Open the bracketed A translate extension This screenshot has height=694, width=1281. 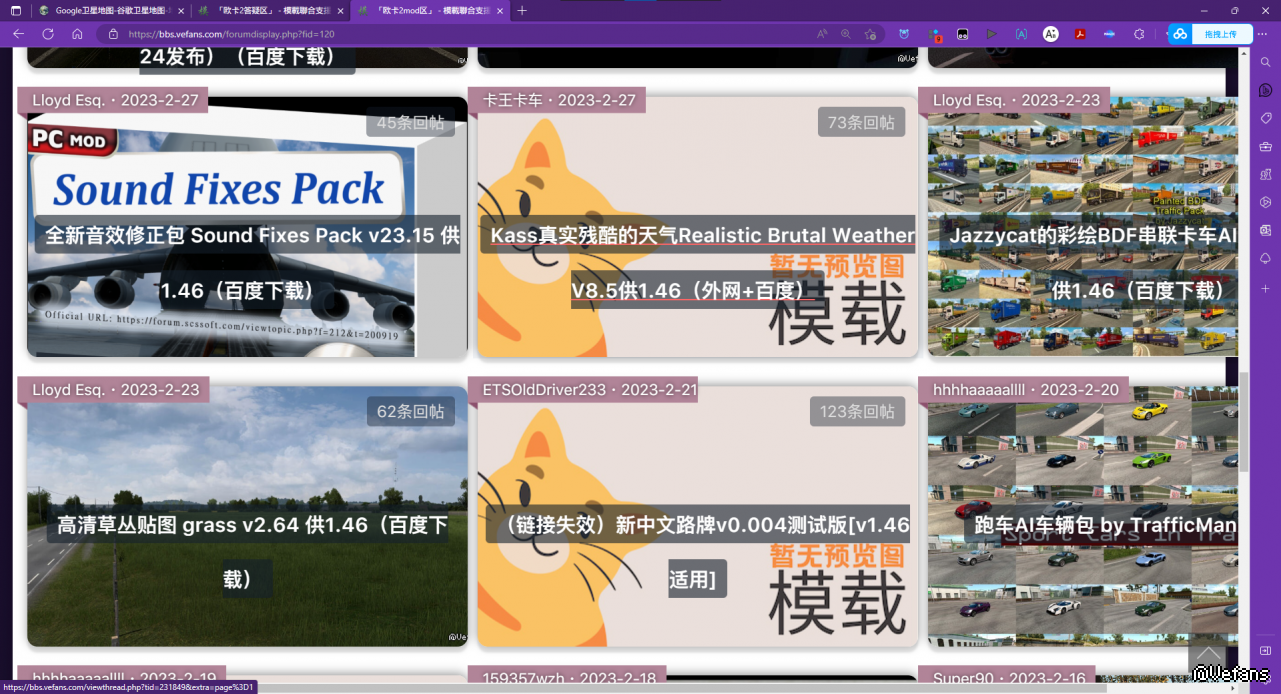pos(1021,34)
